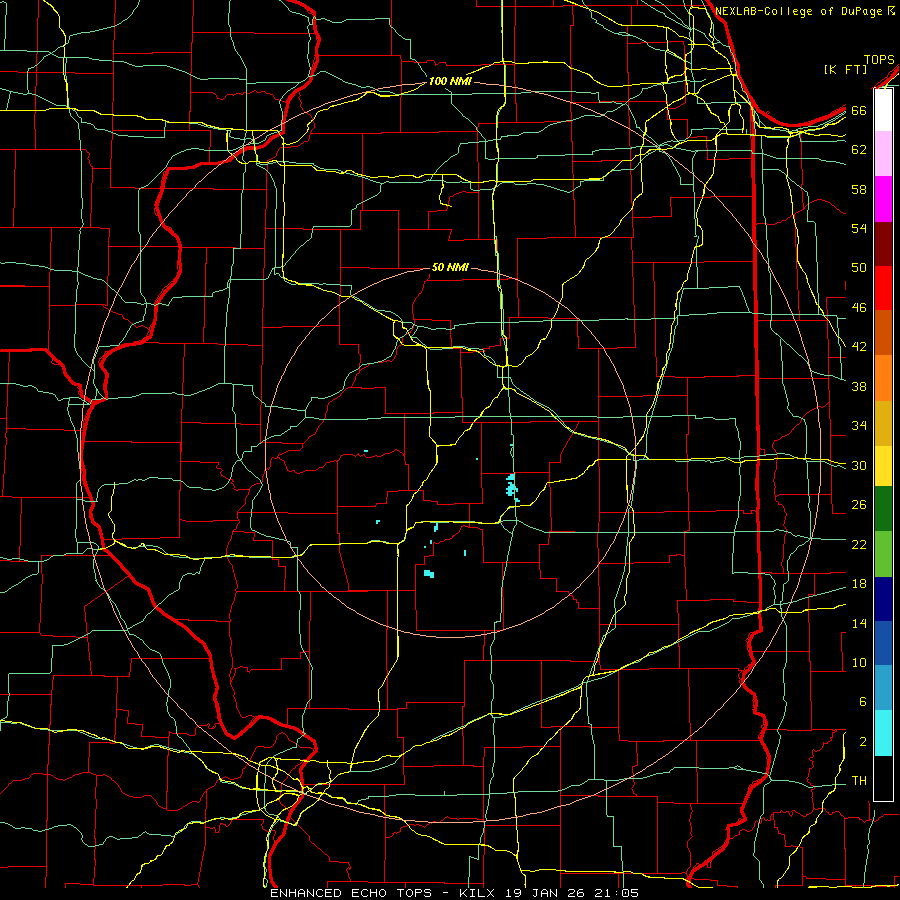This screenshot has height=900, width=900.
Task: Click the 2 legend scale value
Action: tap(862, 742)
